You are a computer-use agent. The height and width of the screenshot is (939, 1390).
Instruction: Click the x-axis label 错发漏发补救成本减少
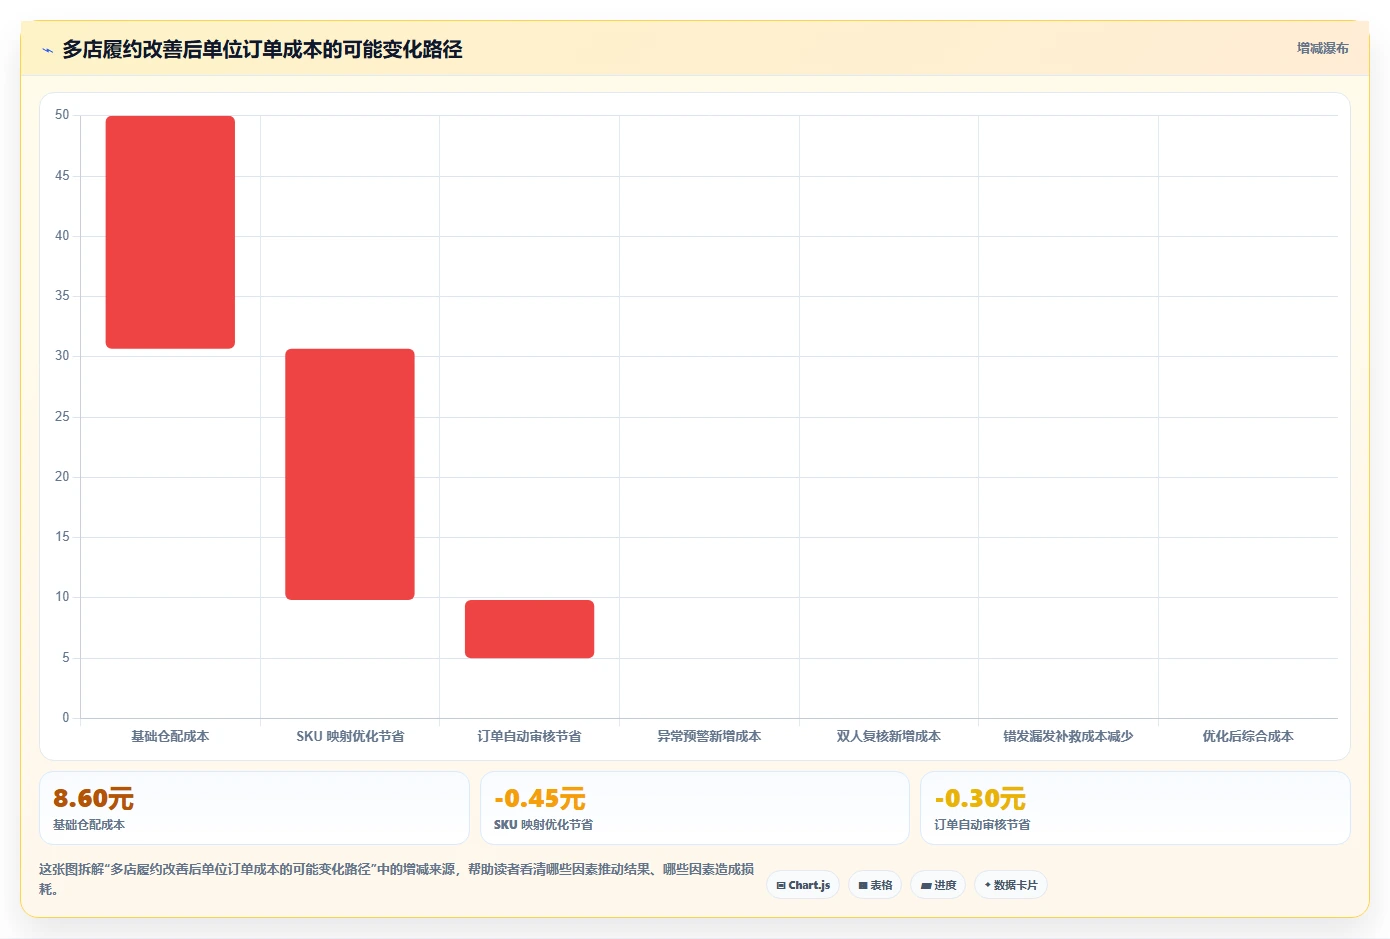1068,736
